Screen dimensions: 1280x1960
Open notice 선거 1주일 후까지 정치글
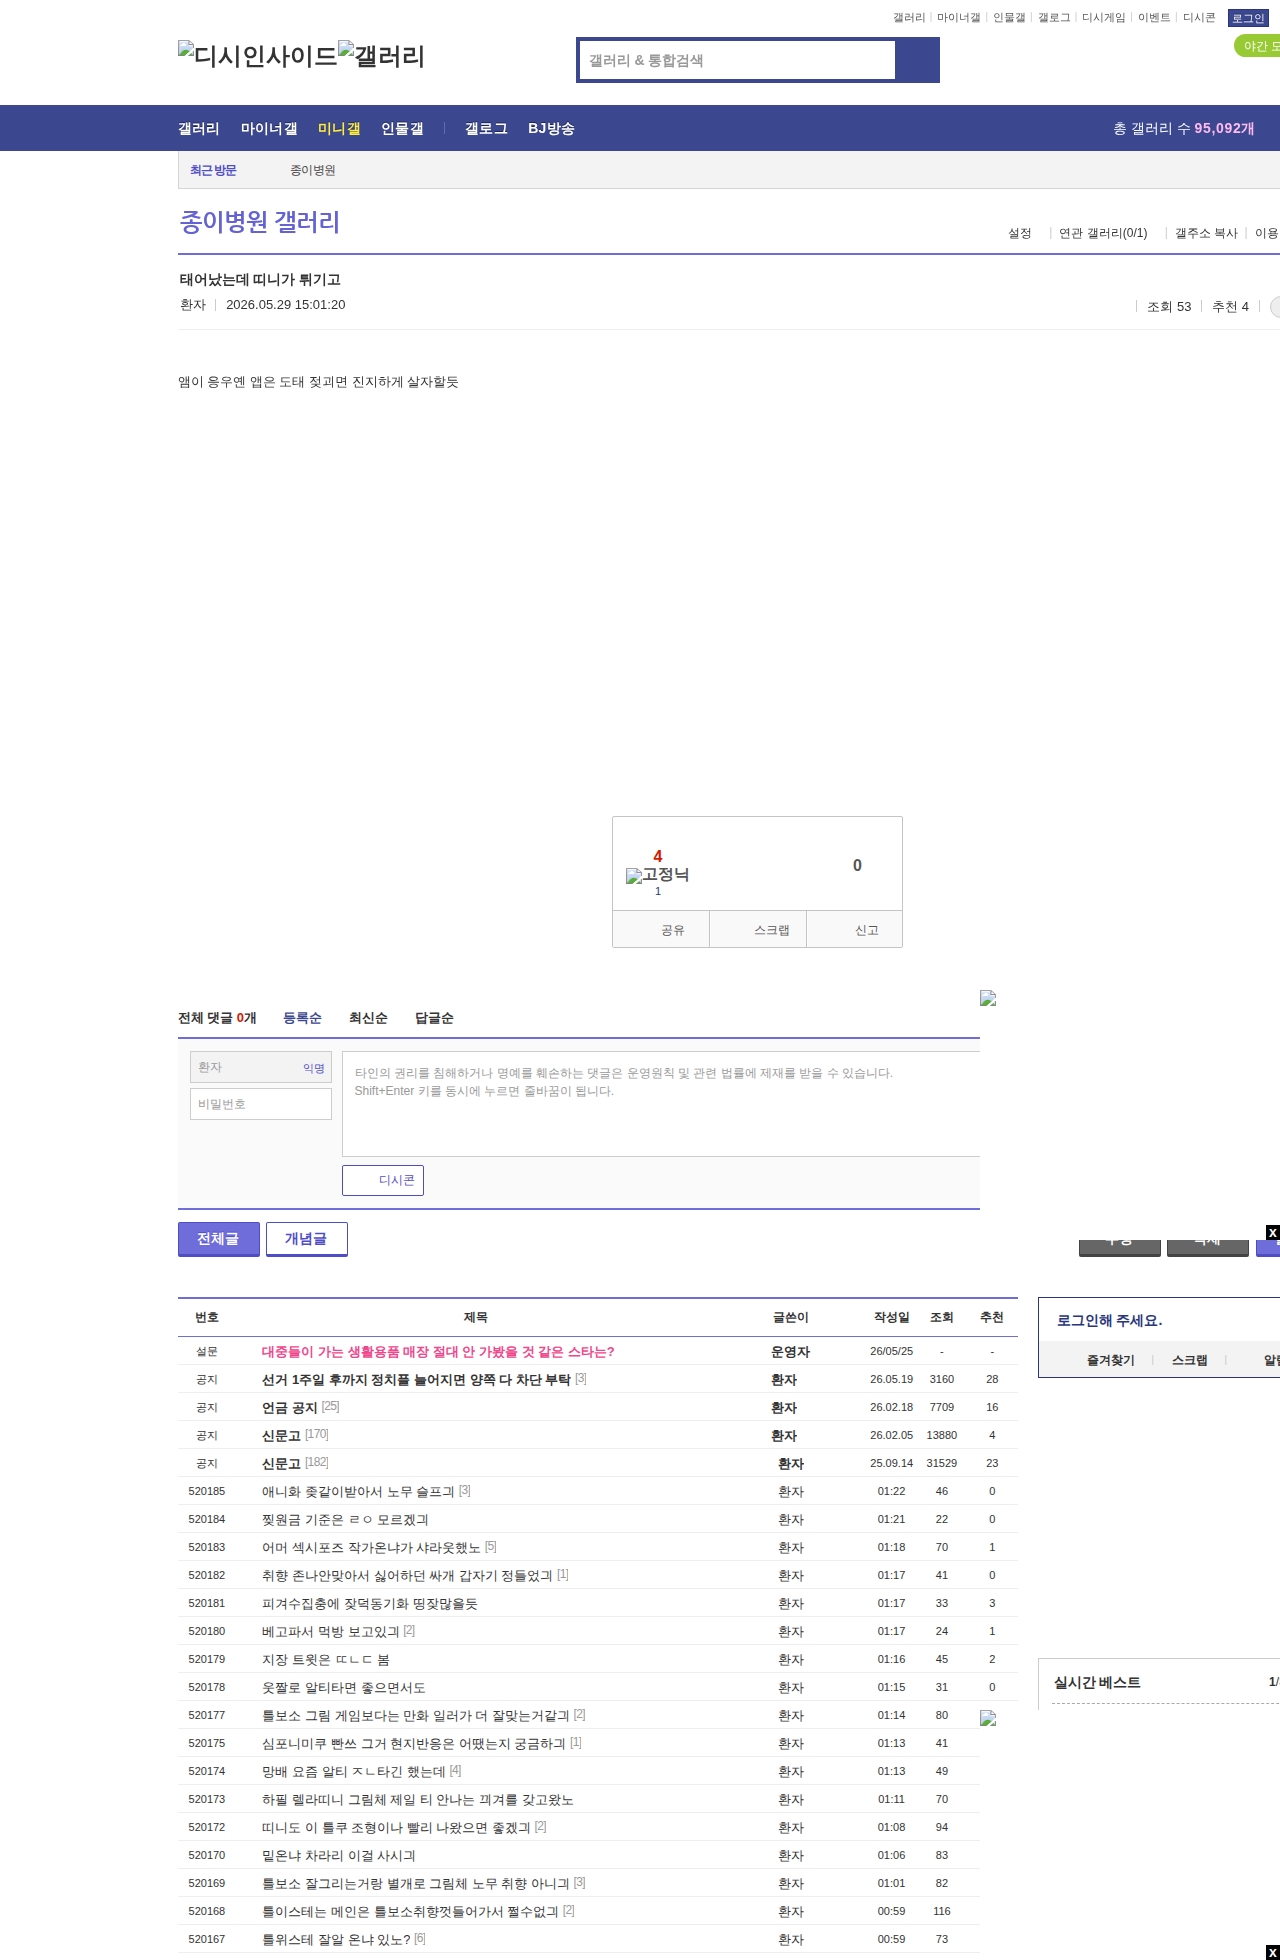pos(416,1379)
